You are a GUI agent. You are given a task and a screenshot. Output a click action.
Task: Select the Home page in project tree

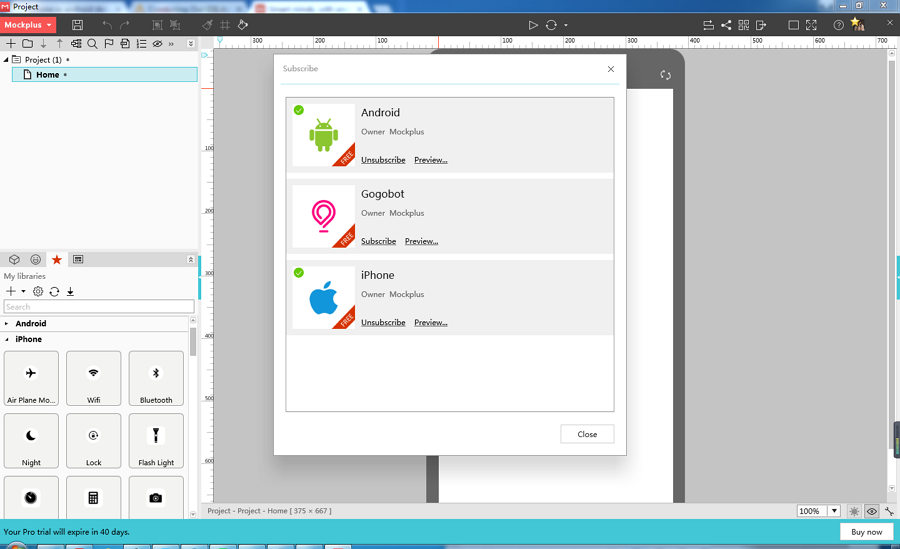click(104, 75)
